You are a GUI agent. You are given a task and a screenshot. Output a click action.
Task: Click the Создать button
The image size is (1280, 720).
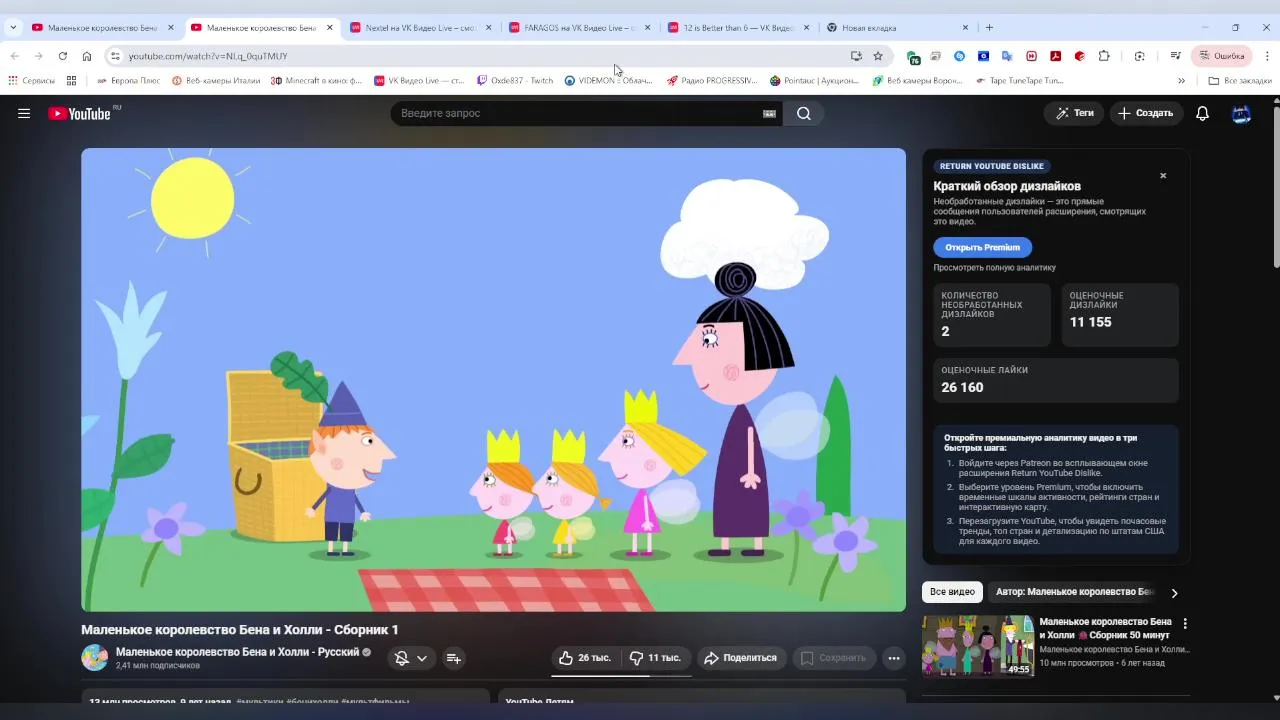tap(1146, 113)
